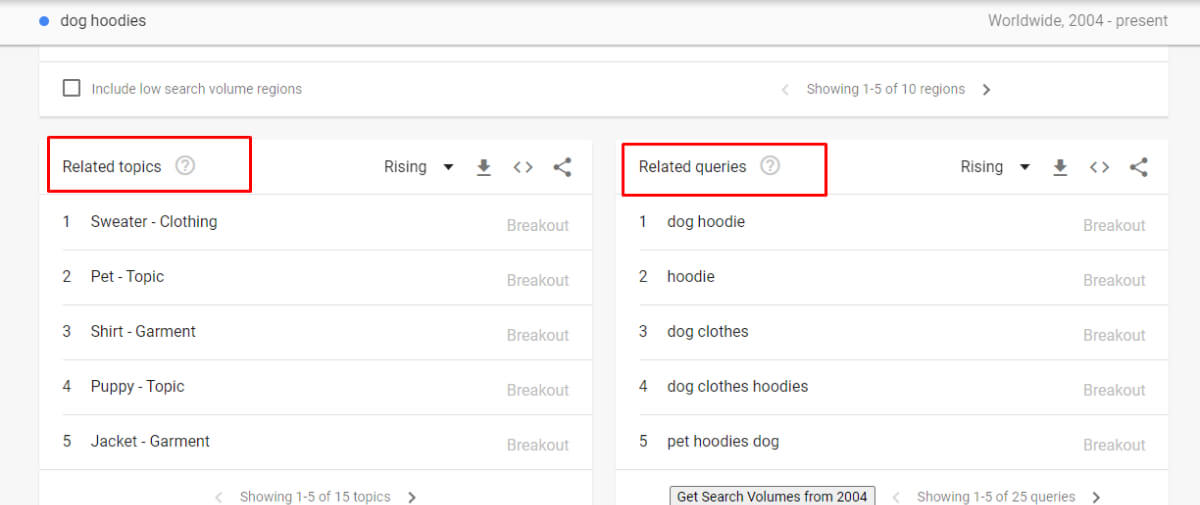Share the Related queries card
Screen dimensions: 1200x505
click(1138, 167)
